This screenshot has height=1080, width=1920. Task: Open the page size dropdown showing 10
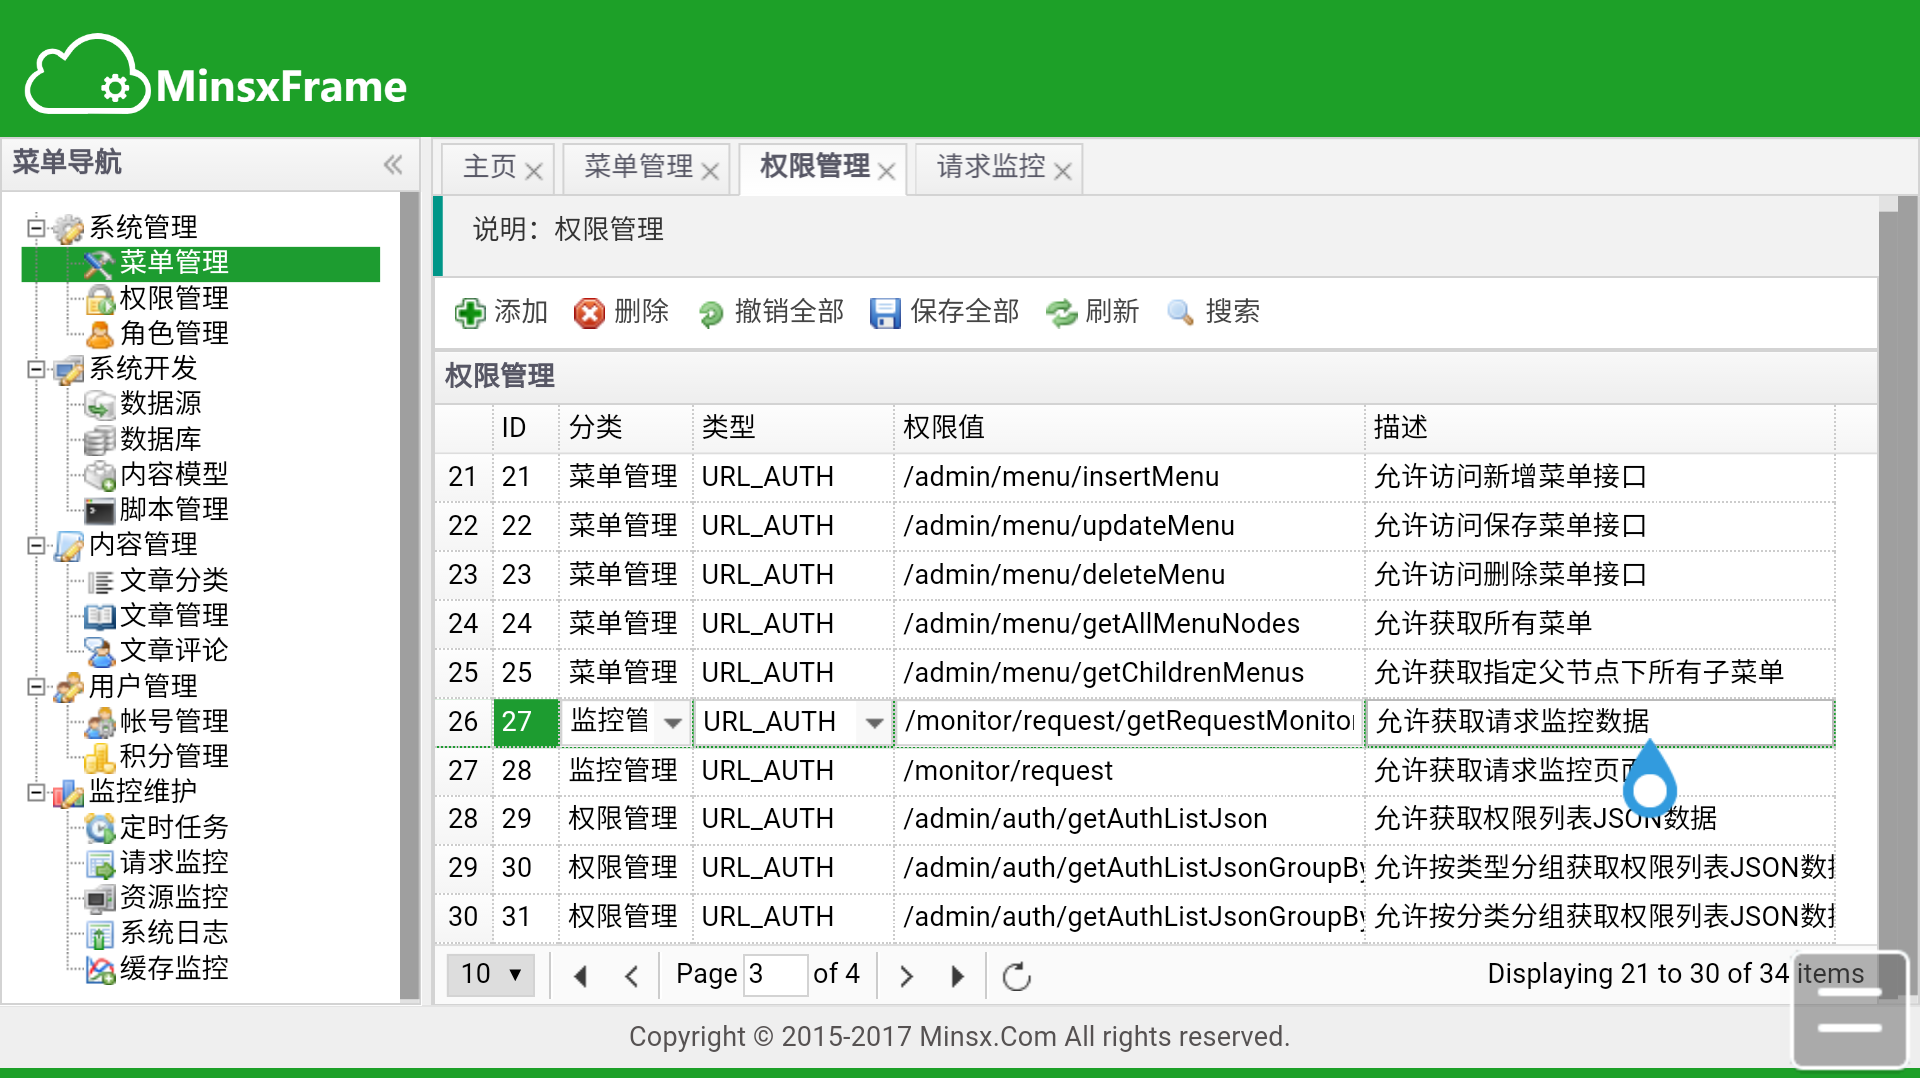click(490, 975)
